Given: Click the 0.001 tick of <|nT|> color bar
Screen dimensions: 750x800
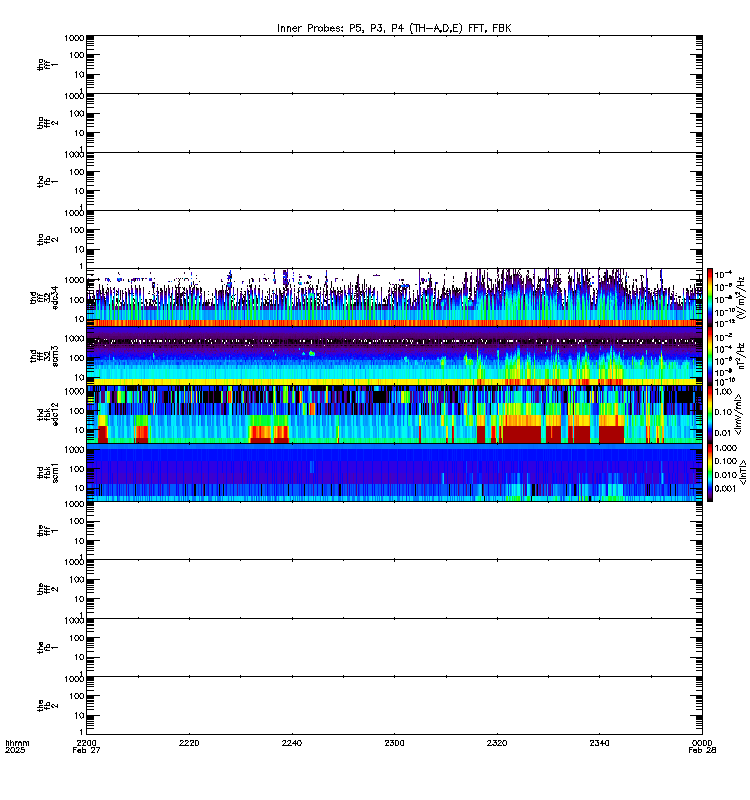Looking at the screenshot, I should pos(726,488).
